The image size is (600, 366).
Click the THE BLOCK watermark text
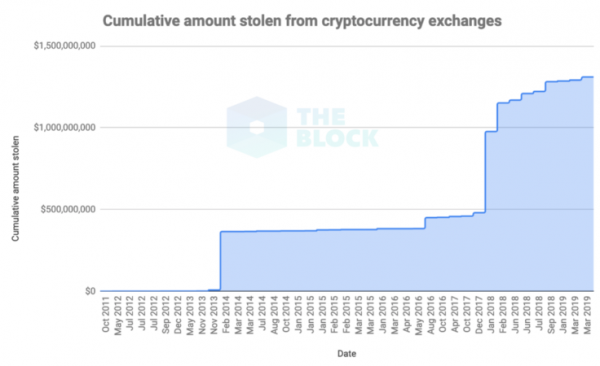pos(337,127)
